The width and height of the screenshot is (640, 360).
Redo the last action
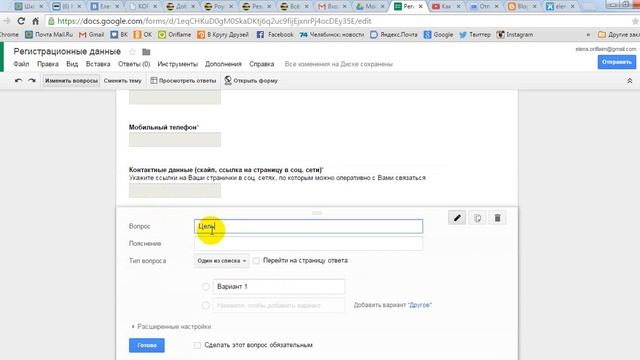pos(32,80)
